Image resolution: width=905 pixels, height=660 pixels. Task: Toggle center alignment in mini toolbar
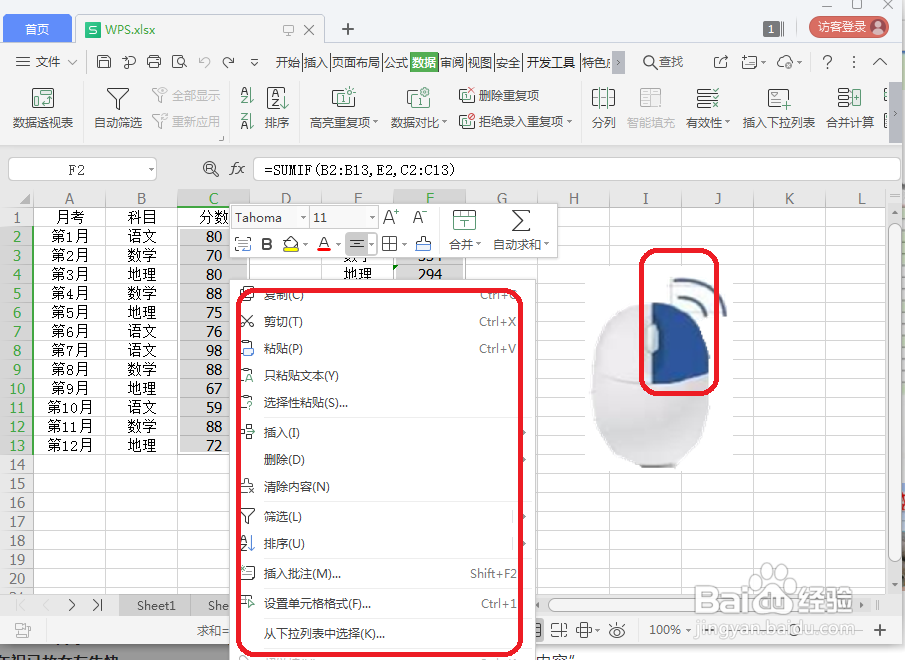click(357, 245)
